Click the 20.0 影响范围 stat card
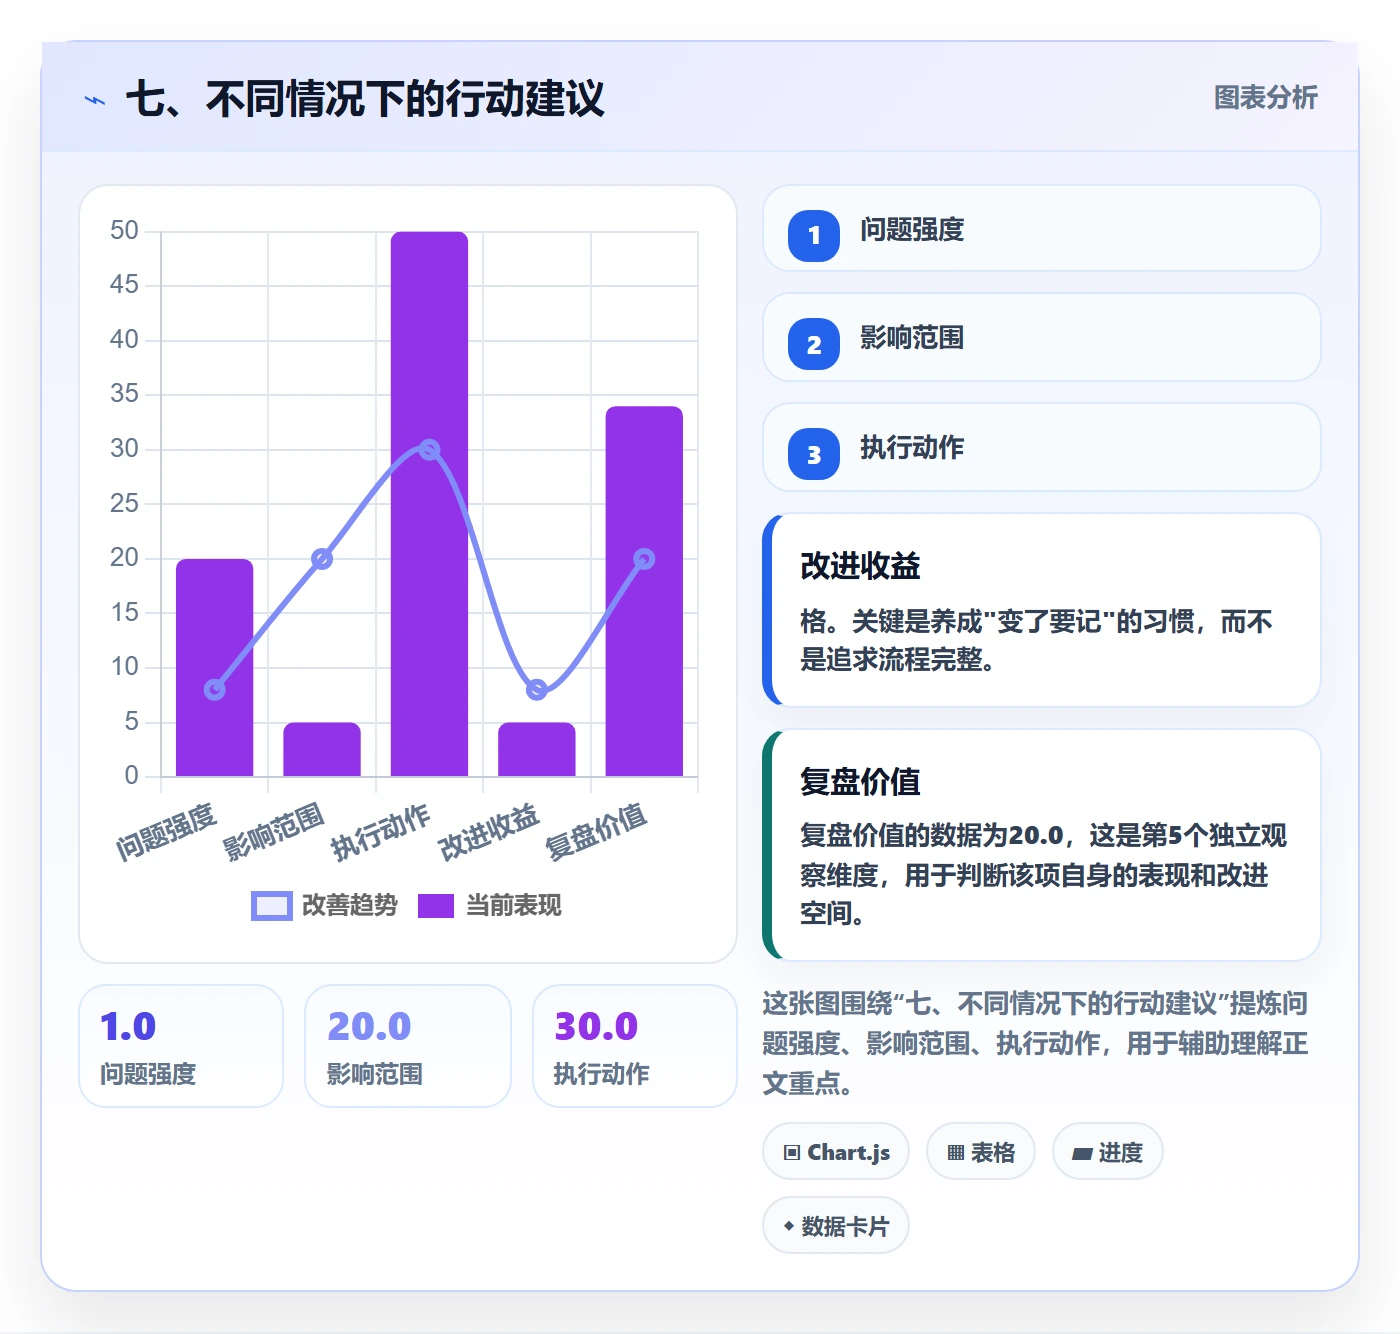The height and width of the screenshot is (1334, 1400). click(x=408, y=1046)
